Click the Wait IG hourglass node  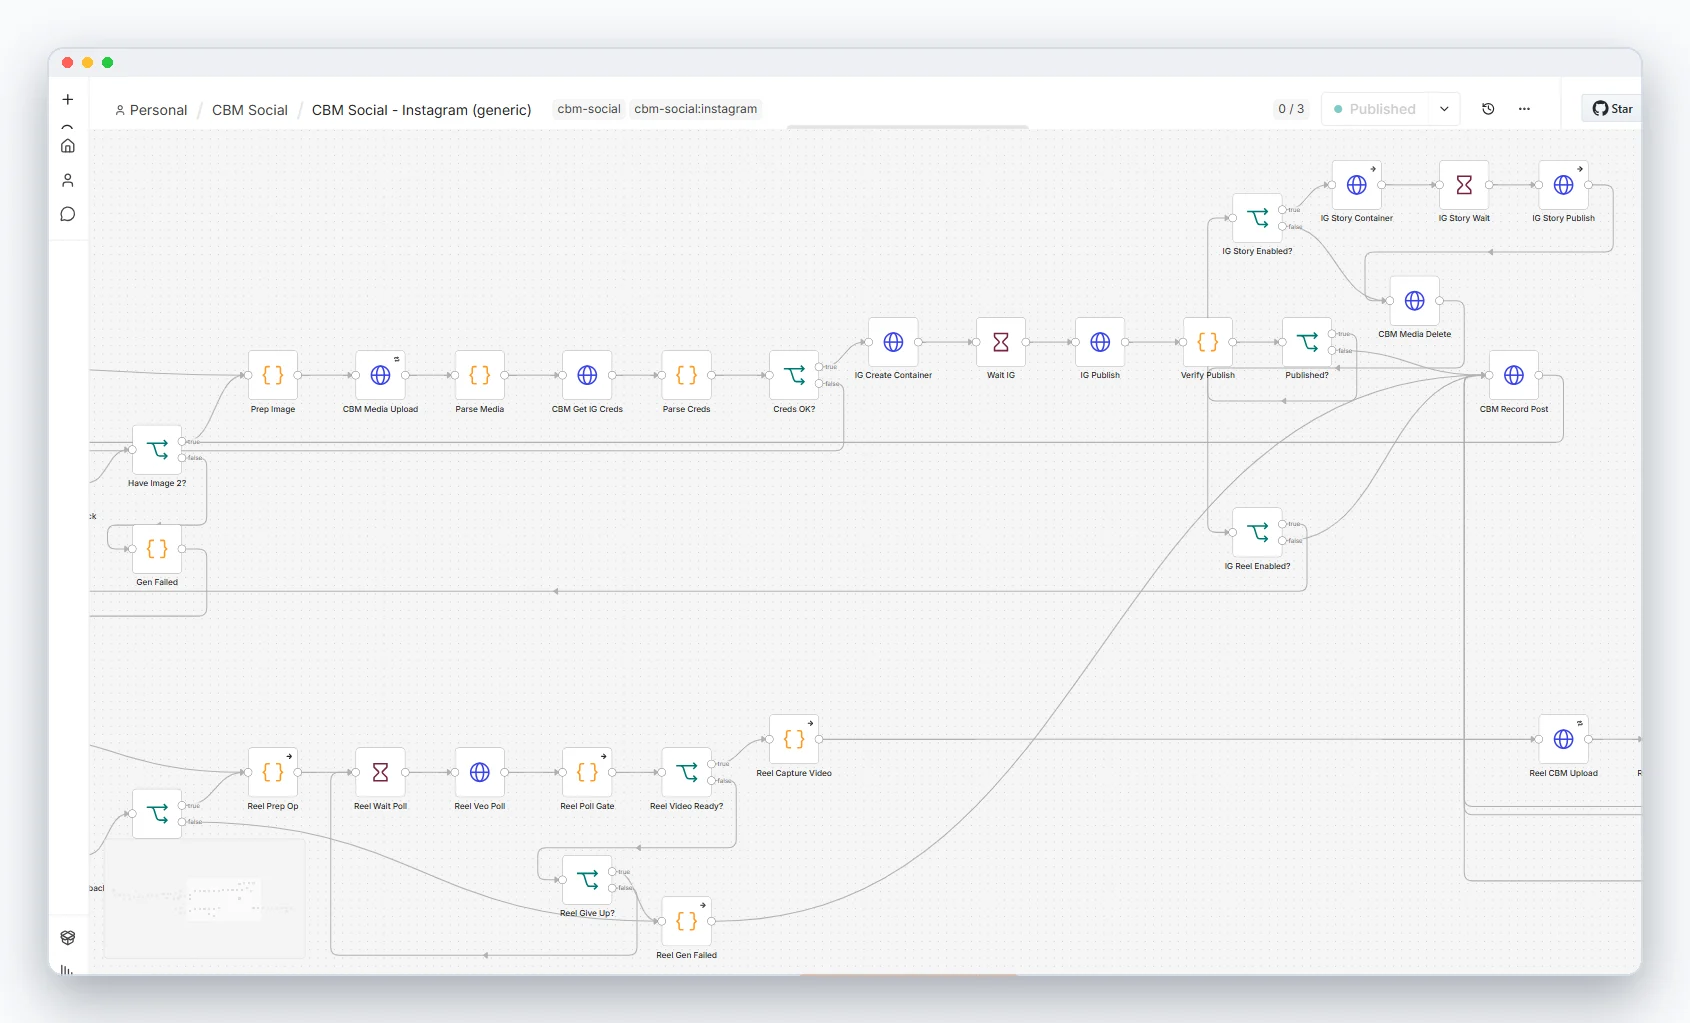click(1001, 342)
